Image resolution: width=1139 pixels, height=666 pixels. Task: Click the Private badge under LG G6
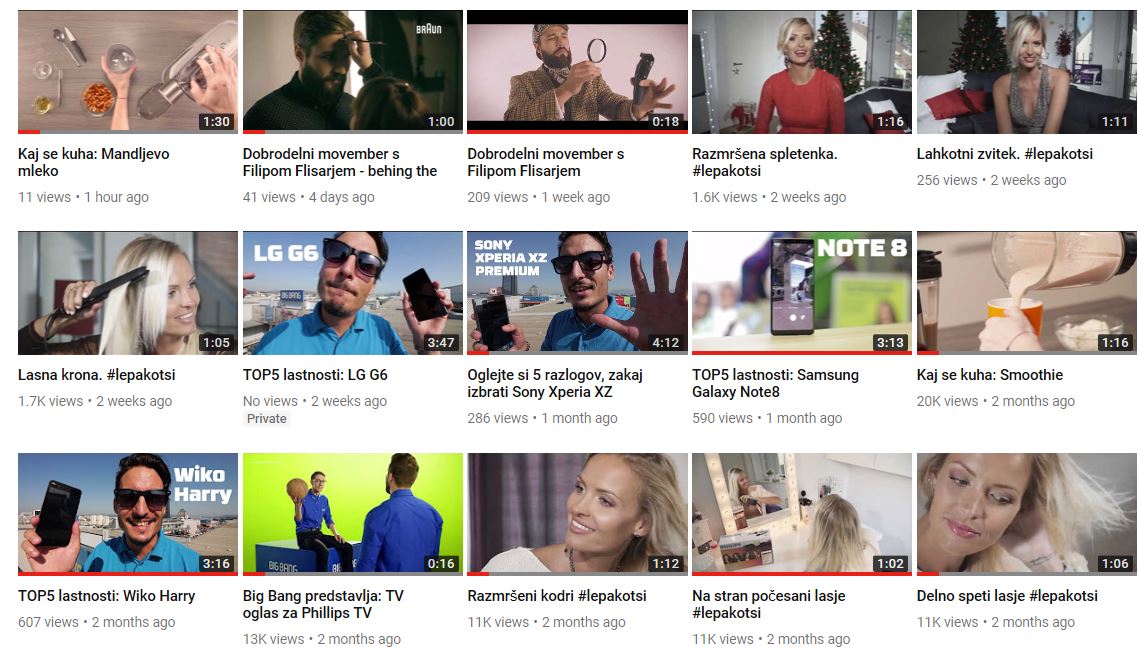pyautogui.click(x=267, y=418)
